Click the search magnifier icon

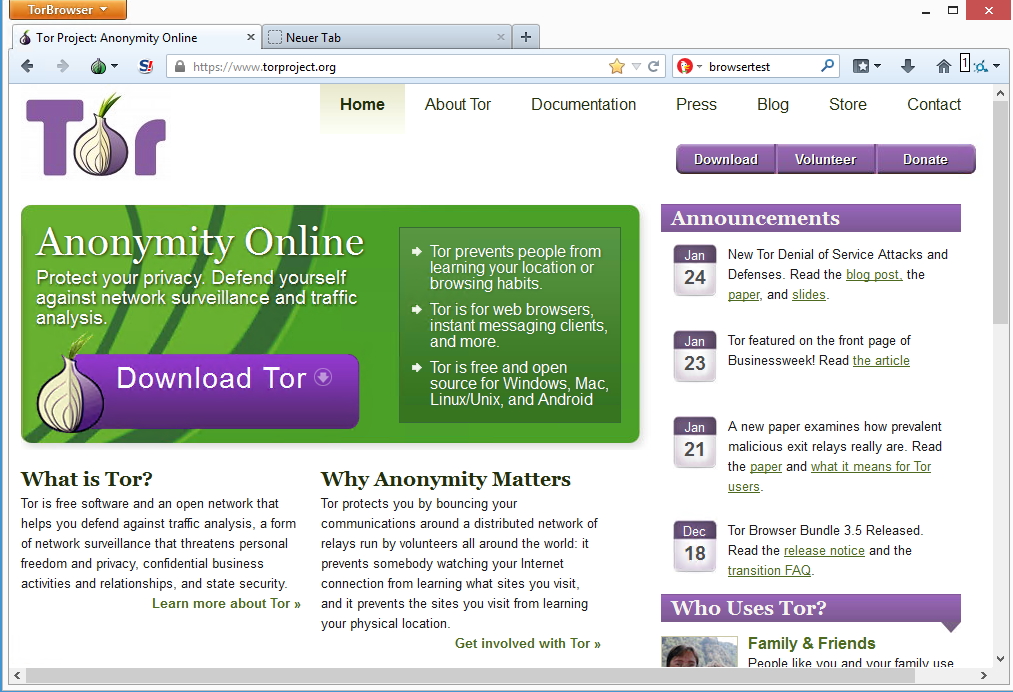pos(827,66)
